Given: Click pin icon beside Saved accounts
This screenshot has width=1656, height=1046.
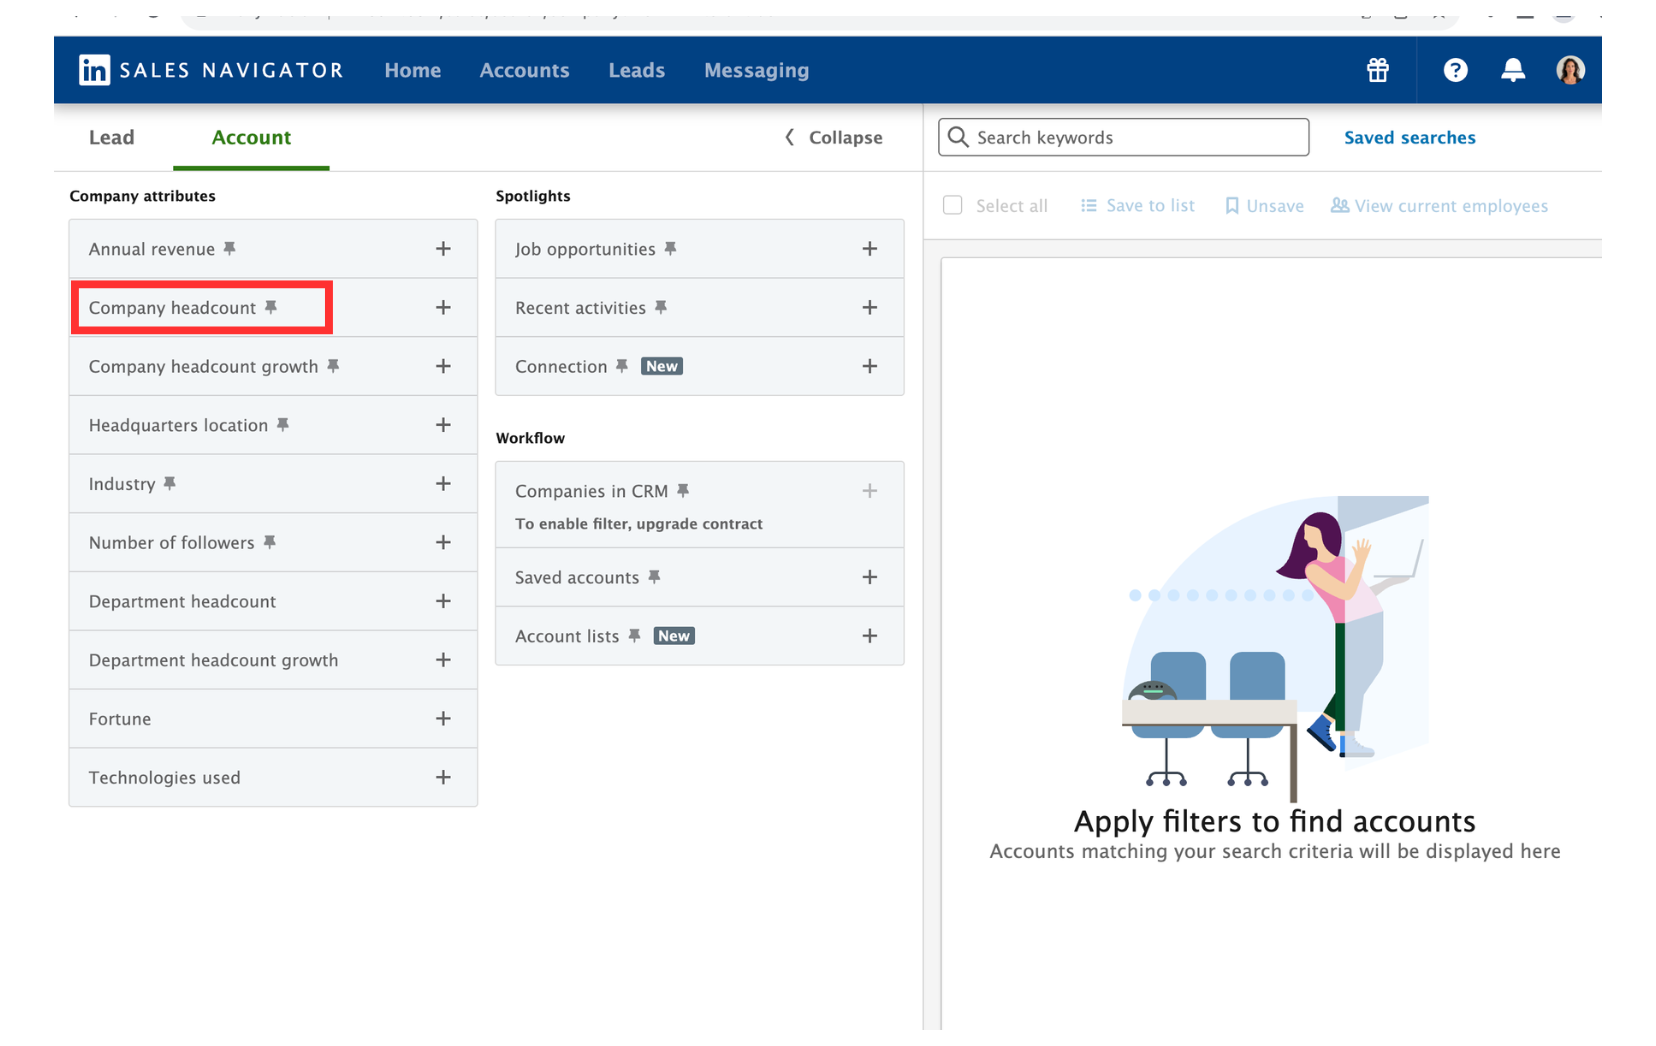Looking at the screenshot, I should [654, 577].
